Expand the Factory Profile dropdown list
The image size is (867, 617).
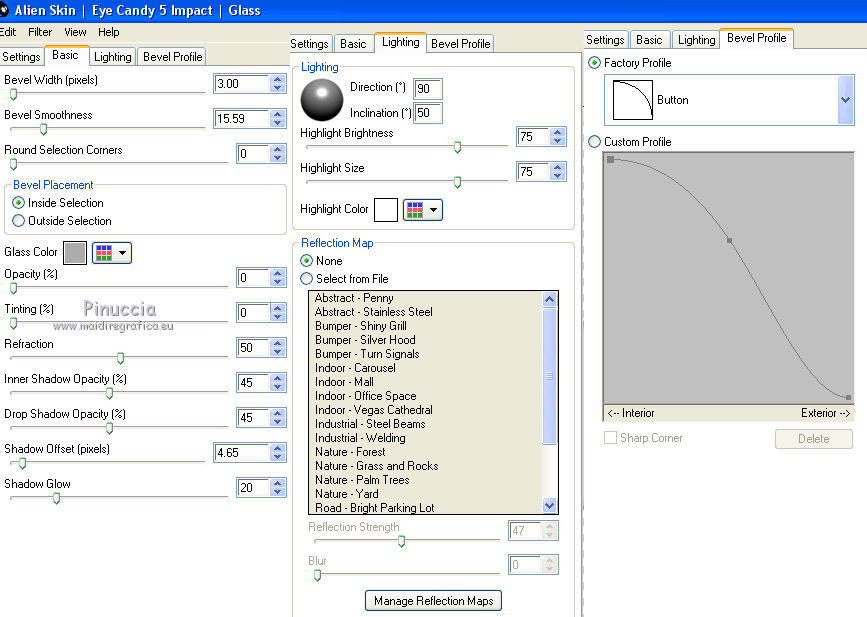[x=845, y=100]
